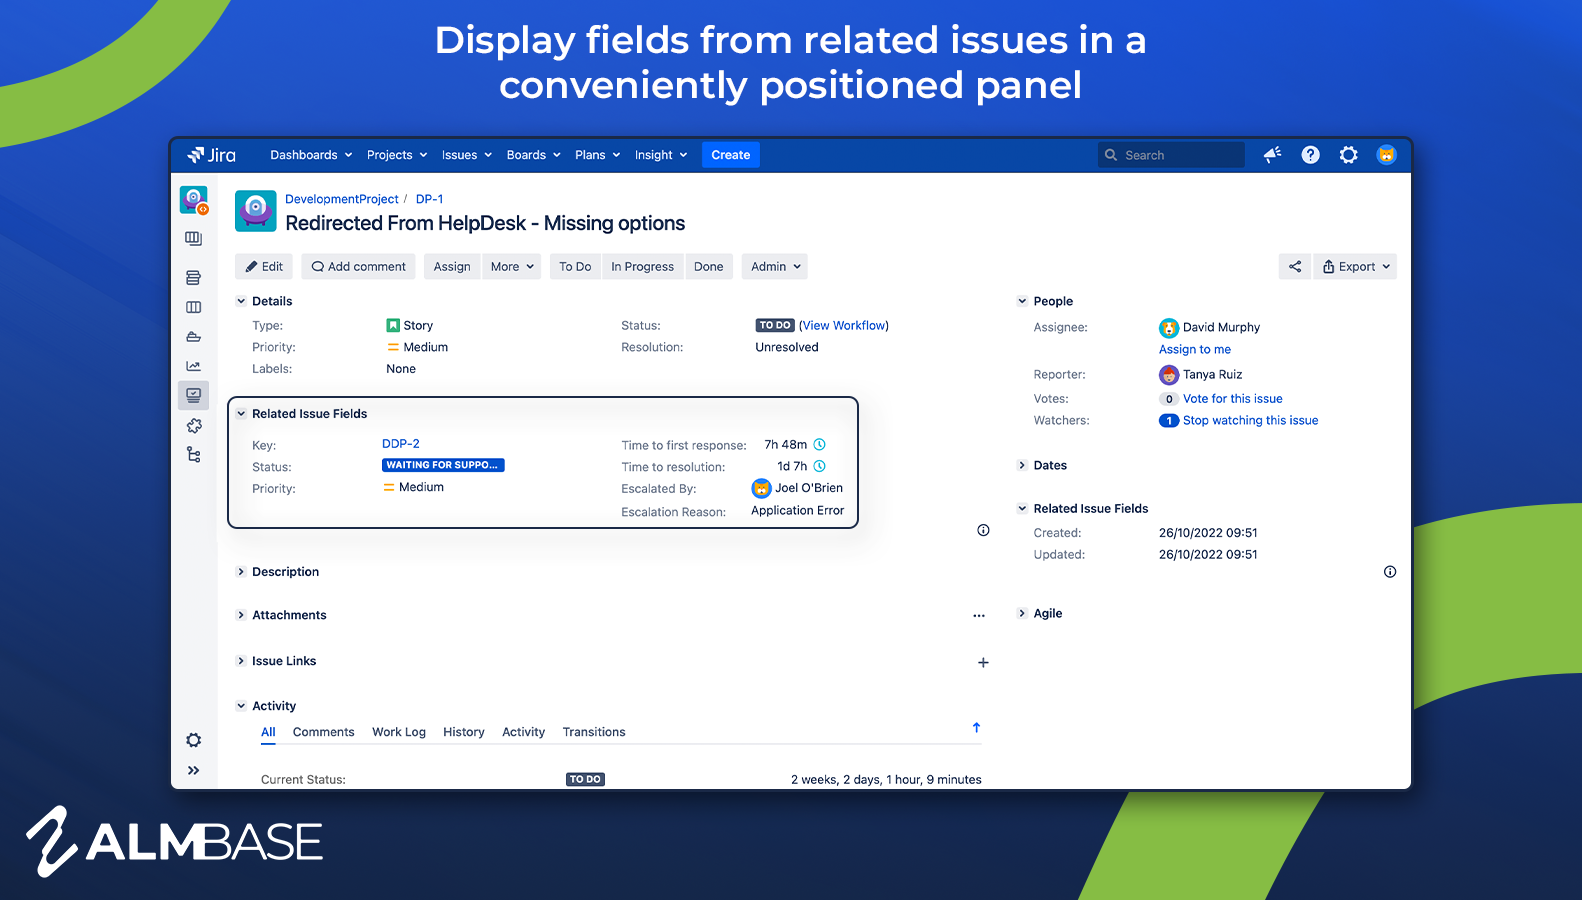Image resolution: width=1582 pixels, height=900 pixels.
Task: Open the hierarchy tree icon in sidebar
Action: coord(194,455)
